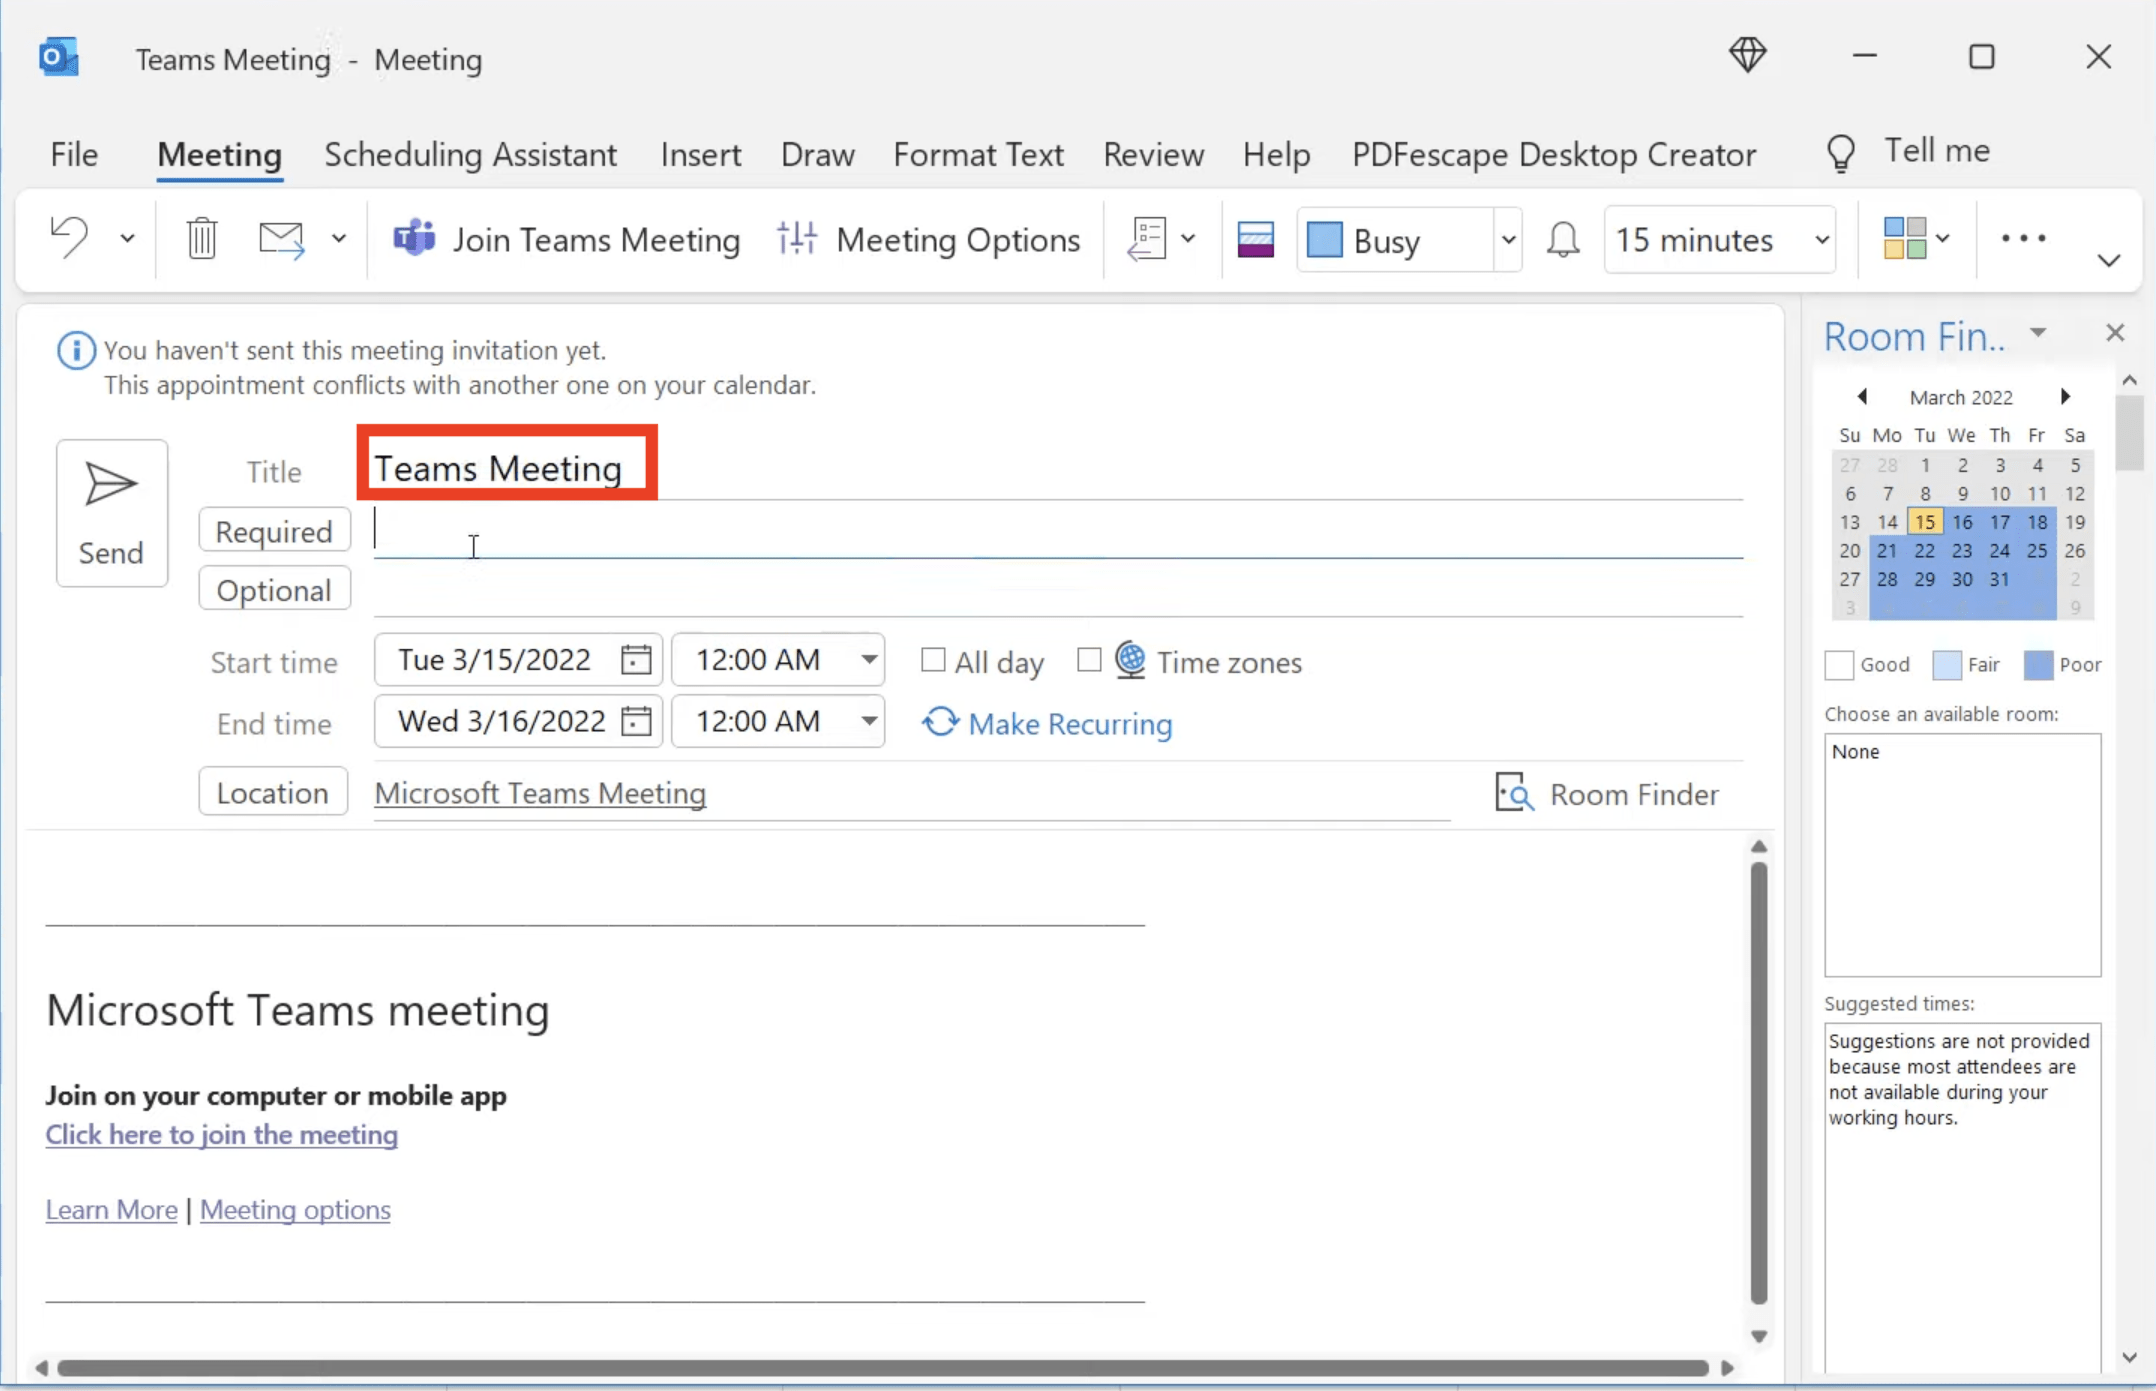Click the Outlook app icon in title bar
Viewport: 2156px width, 1391px height.
click(x=59, y=57)
